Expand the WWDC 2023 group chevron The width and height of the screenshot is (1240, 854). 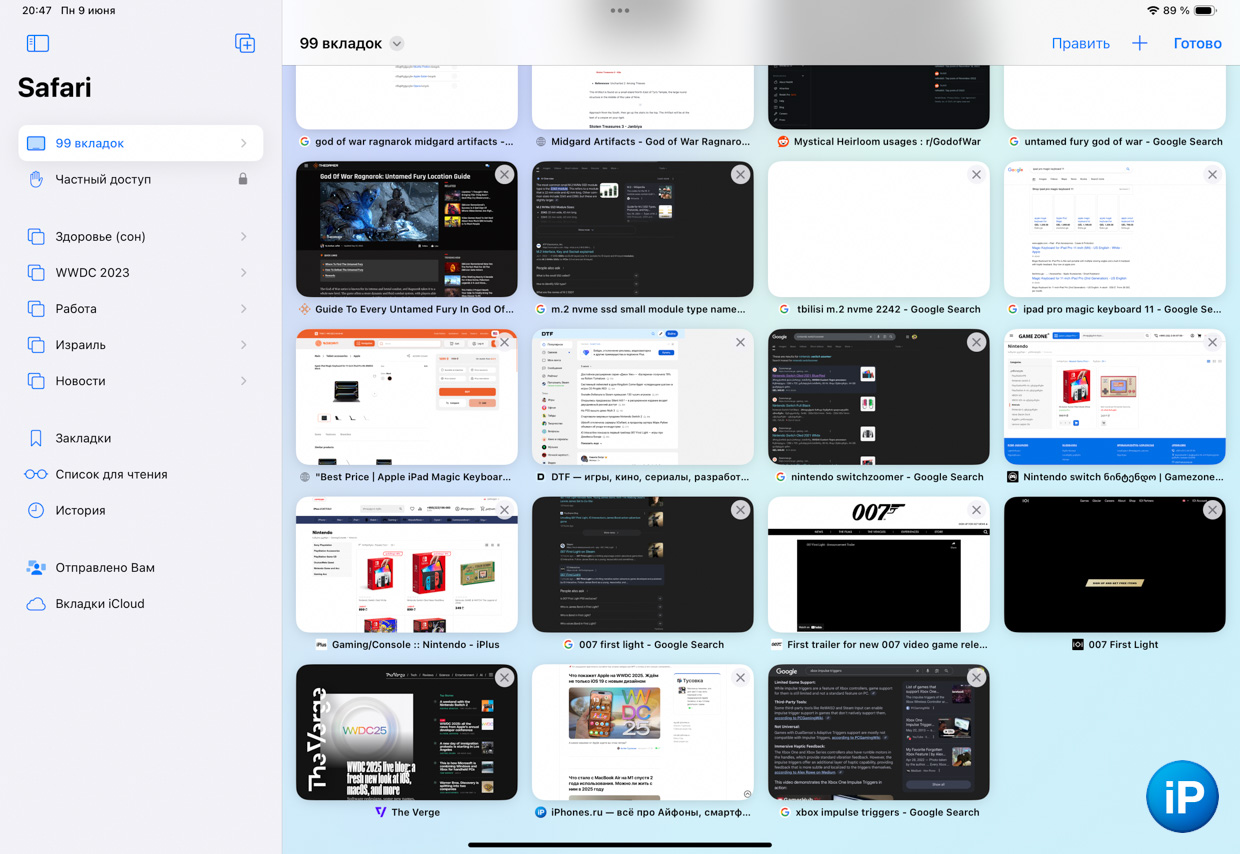[x=243, y=273]
